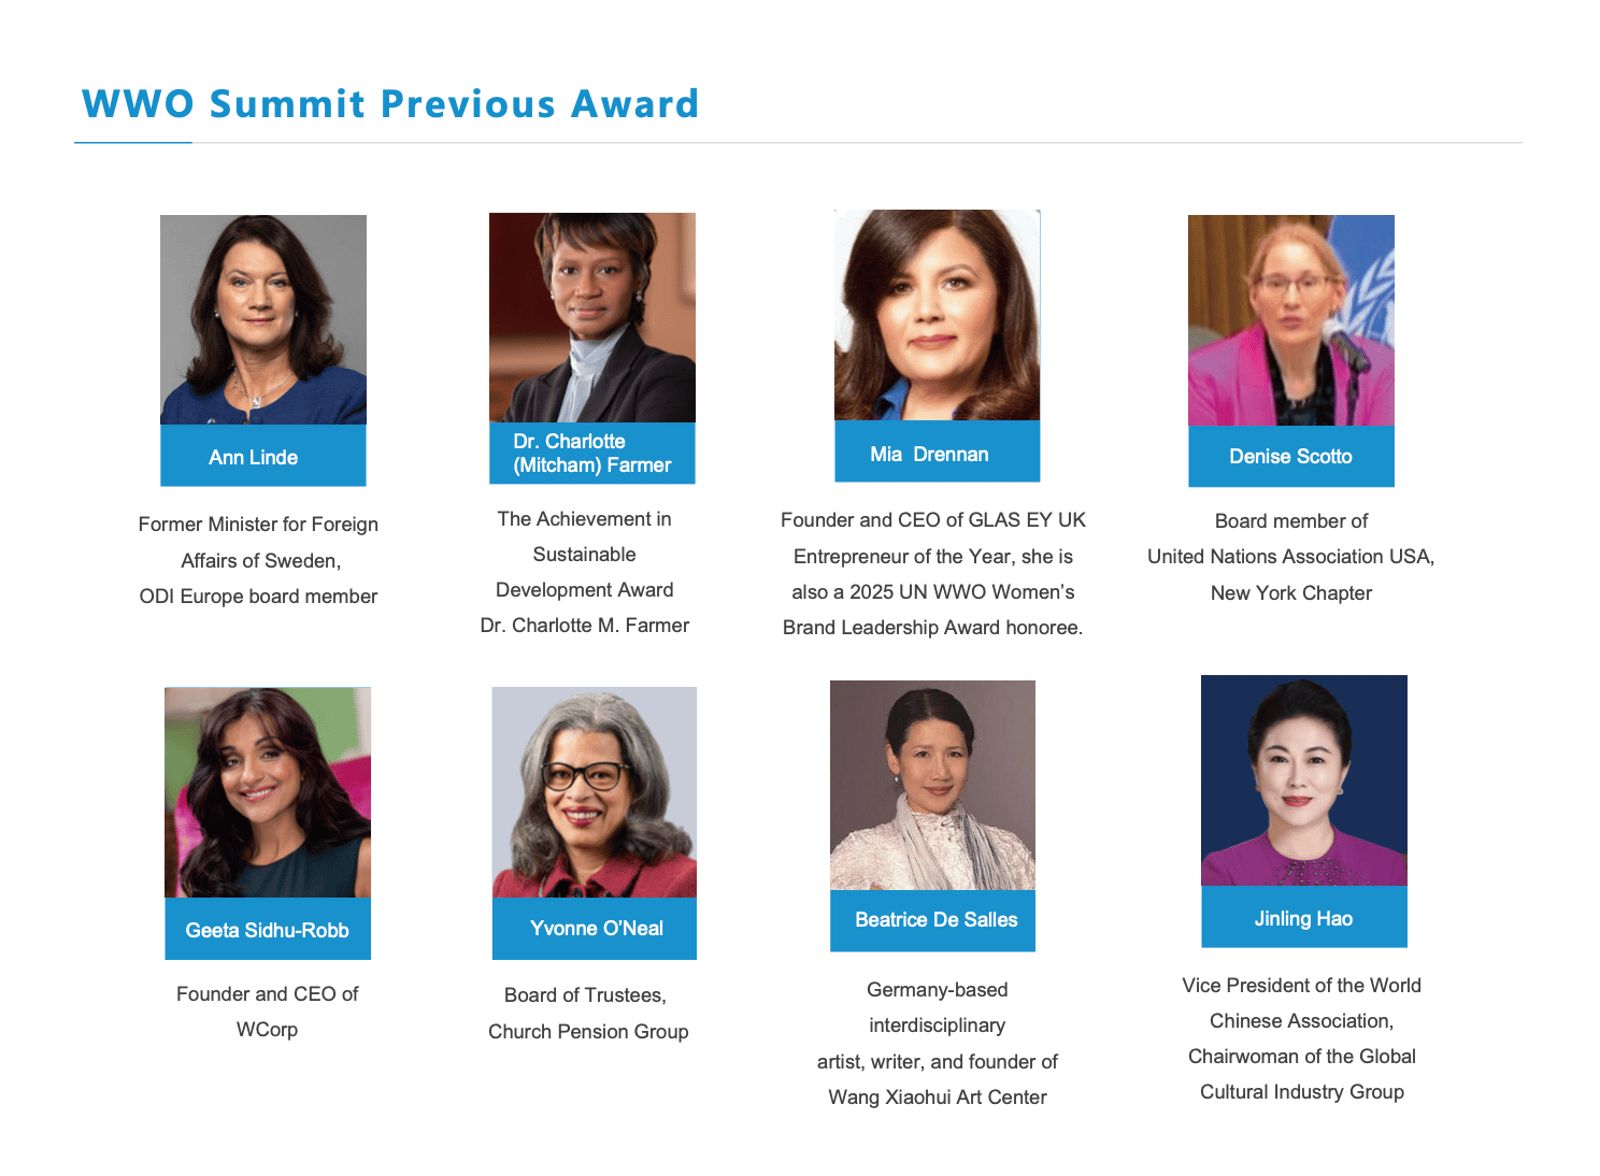Select the Dr. Charlotte (Mitcham) Farmer name banner
This screenshot has width=1600, height=1176.
tap(592, 453)
